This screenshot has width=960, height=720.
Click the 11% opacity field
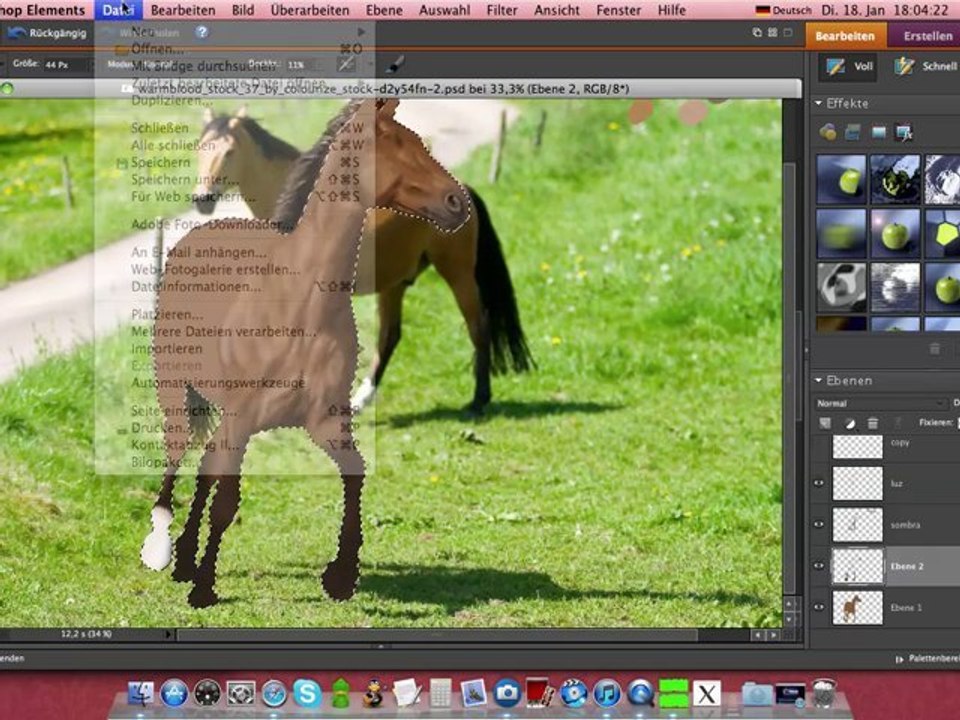click(x=304, y=64)
